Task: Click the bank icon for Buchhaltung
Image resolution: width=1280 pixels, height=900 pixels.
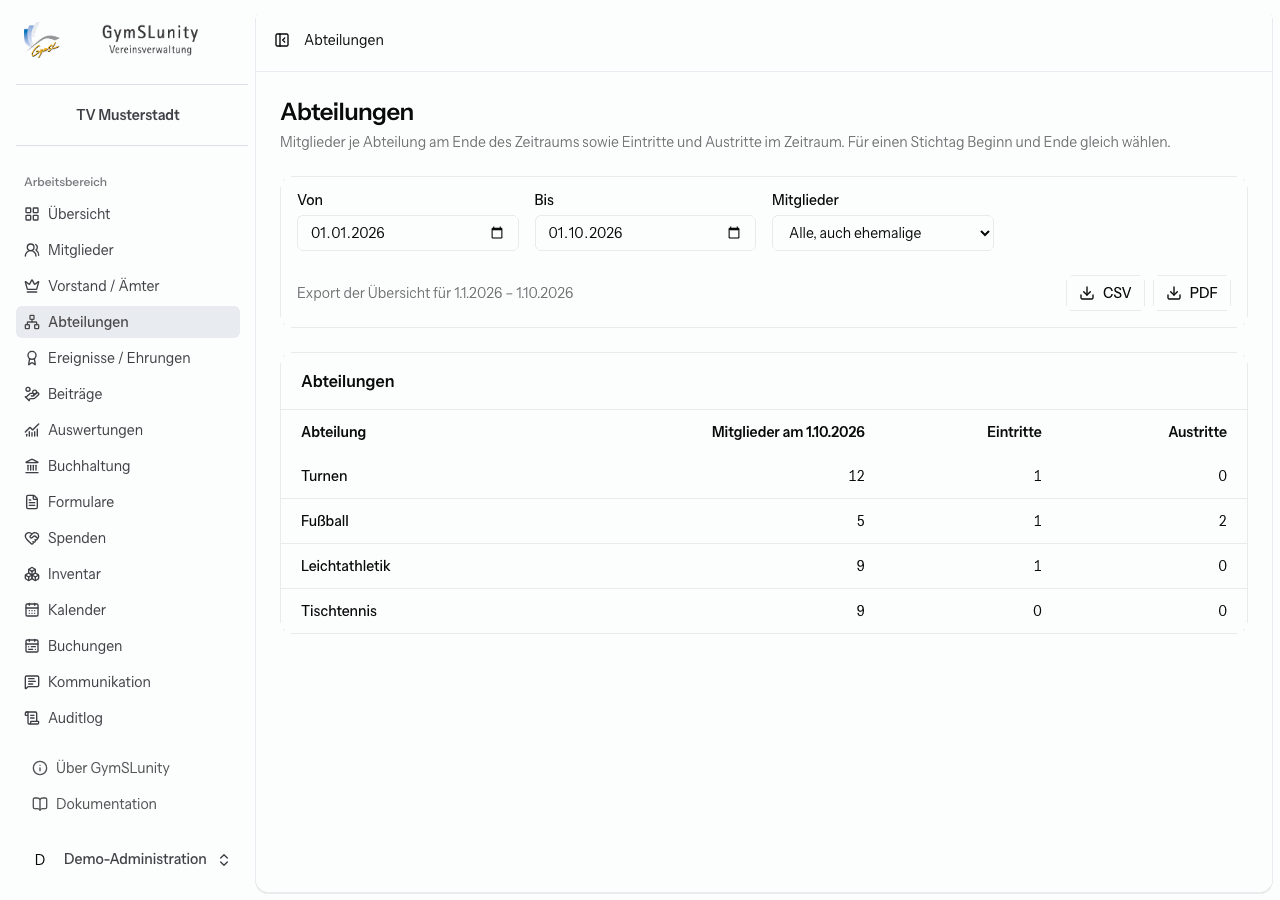Action: (32, 466)
